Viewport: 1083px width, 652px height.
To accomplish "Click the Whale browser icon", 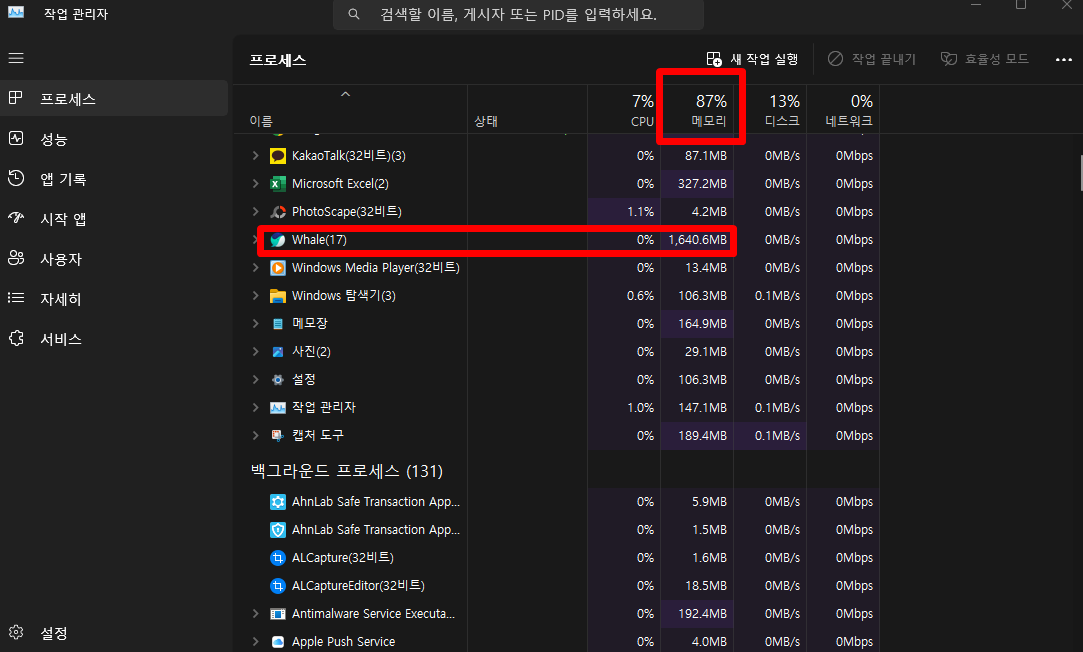I will point(278,240).
